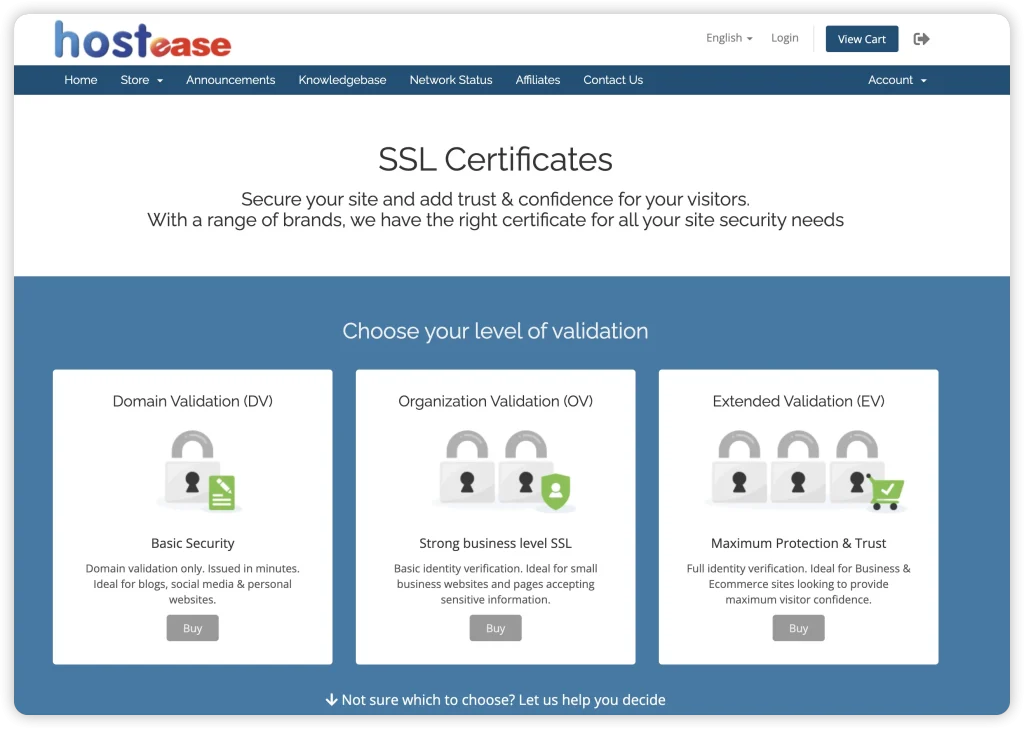Click the green document badge icon

(x=221, y=493)
